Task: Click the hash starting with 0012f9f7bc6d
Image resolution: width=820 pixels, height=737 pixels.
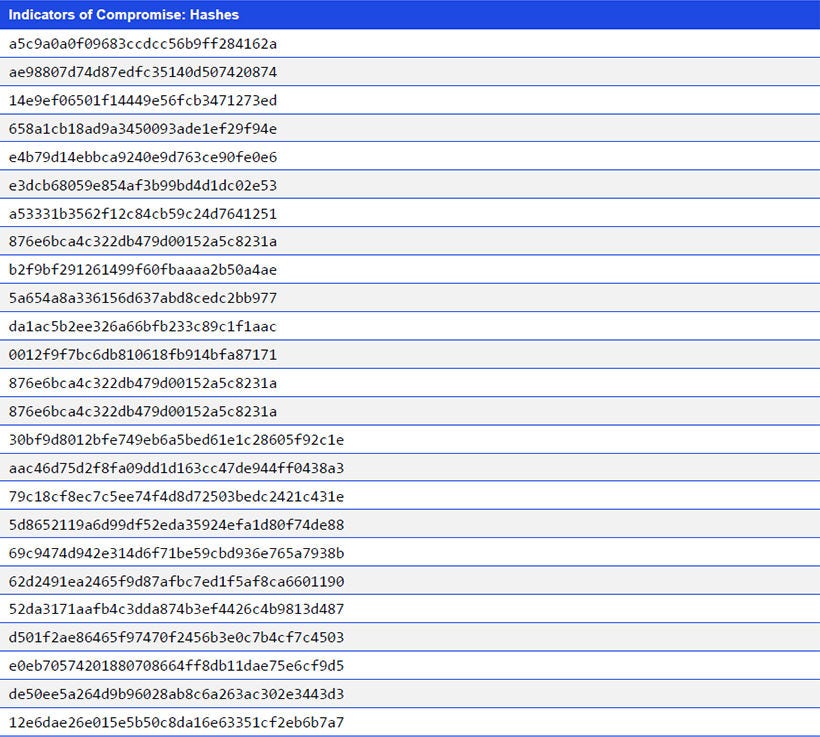Action: pyautogui.click(x=143, y=355)
